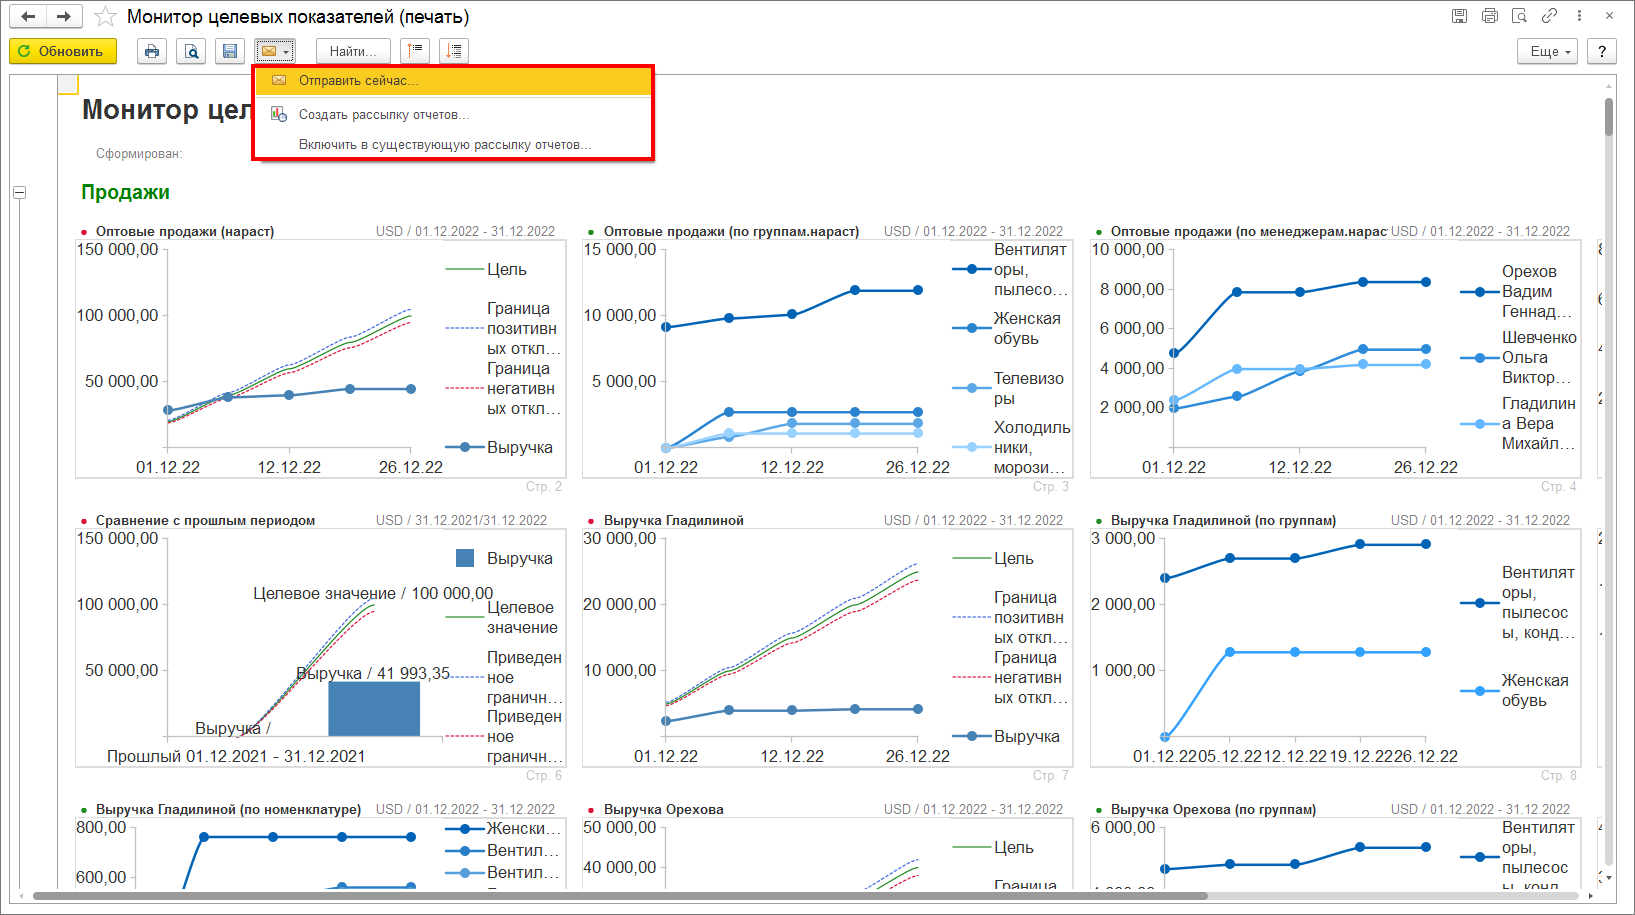This screenshot has width=1635, height=915.
Task: Collapse the Продажи group with minus box
Action: click(19, 192)
